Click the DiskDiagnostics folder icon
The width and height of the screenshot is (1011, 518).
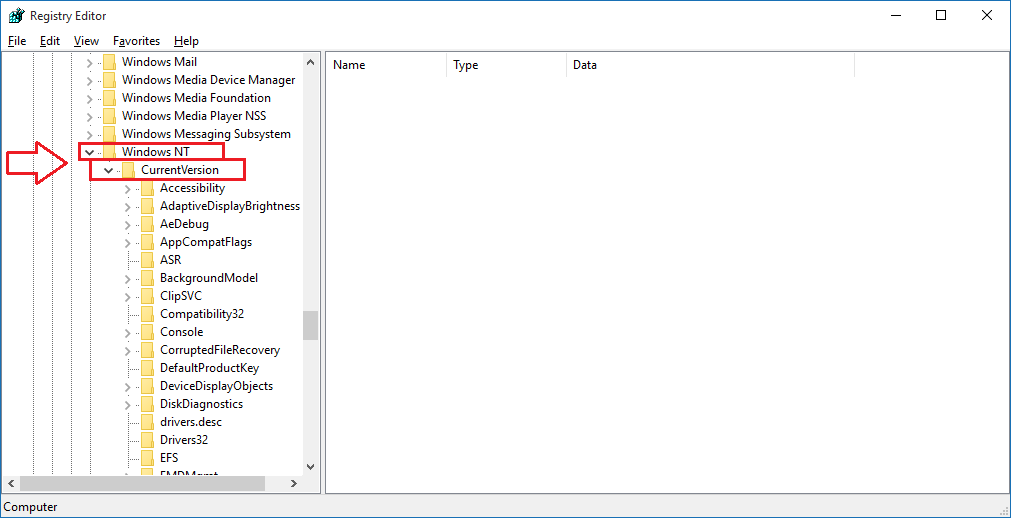pos(148,404)
